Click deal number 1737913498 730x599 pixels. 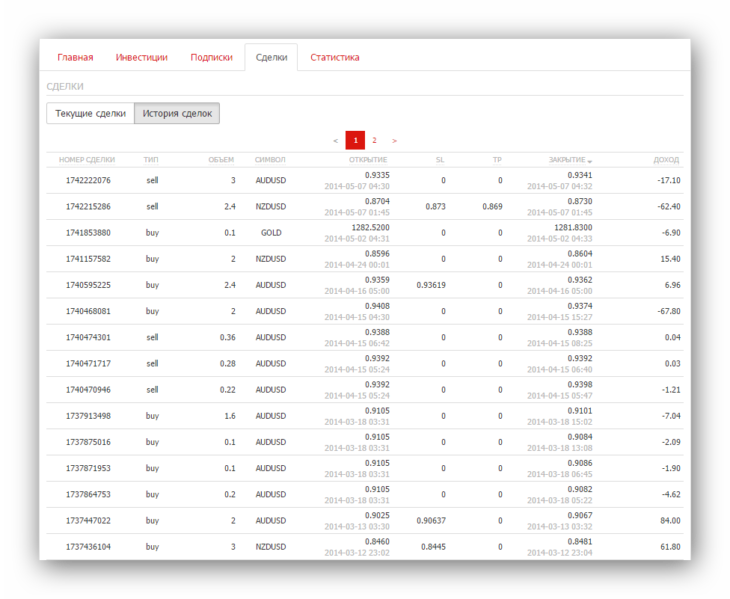(88, 416)
